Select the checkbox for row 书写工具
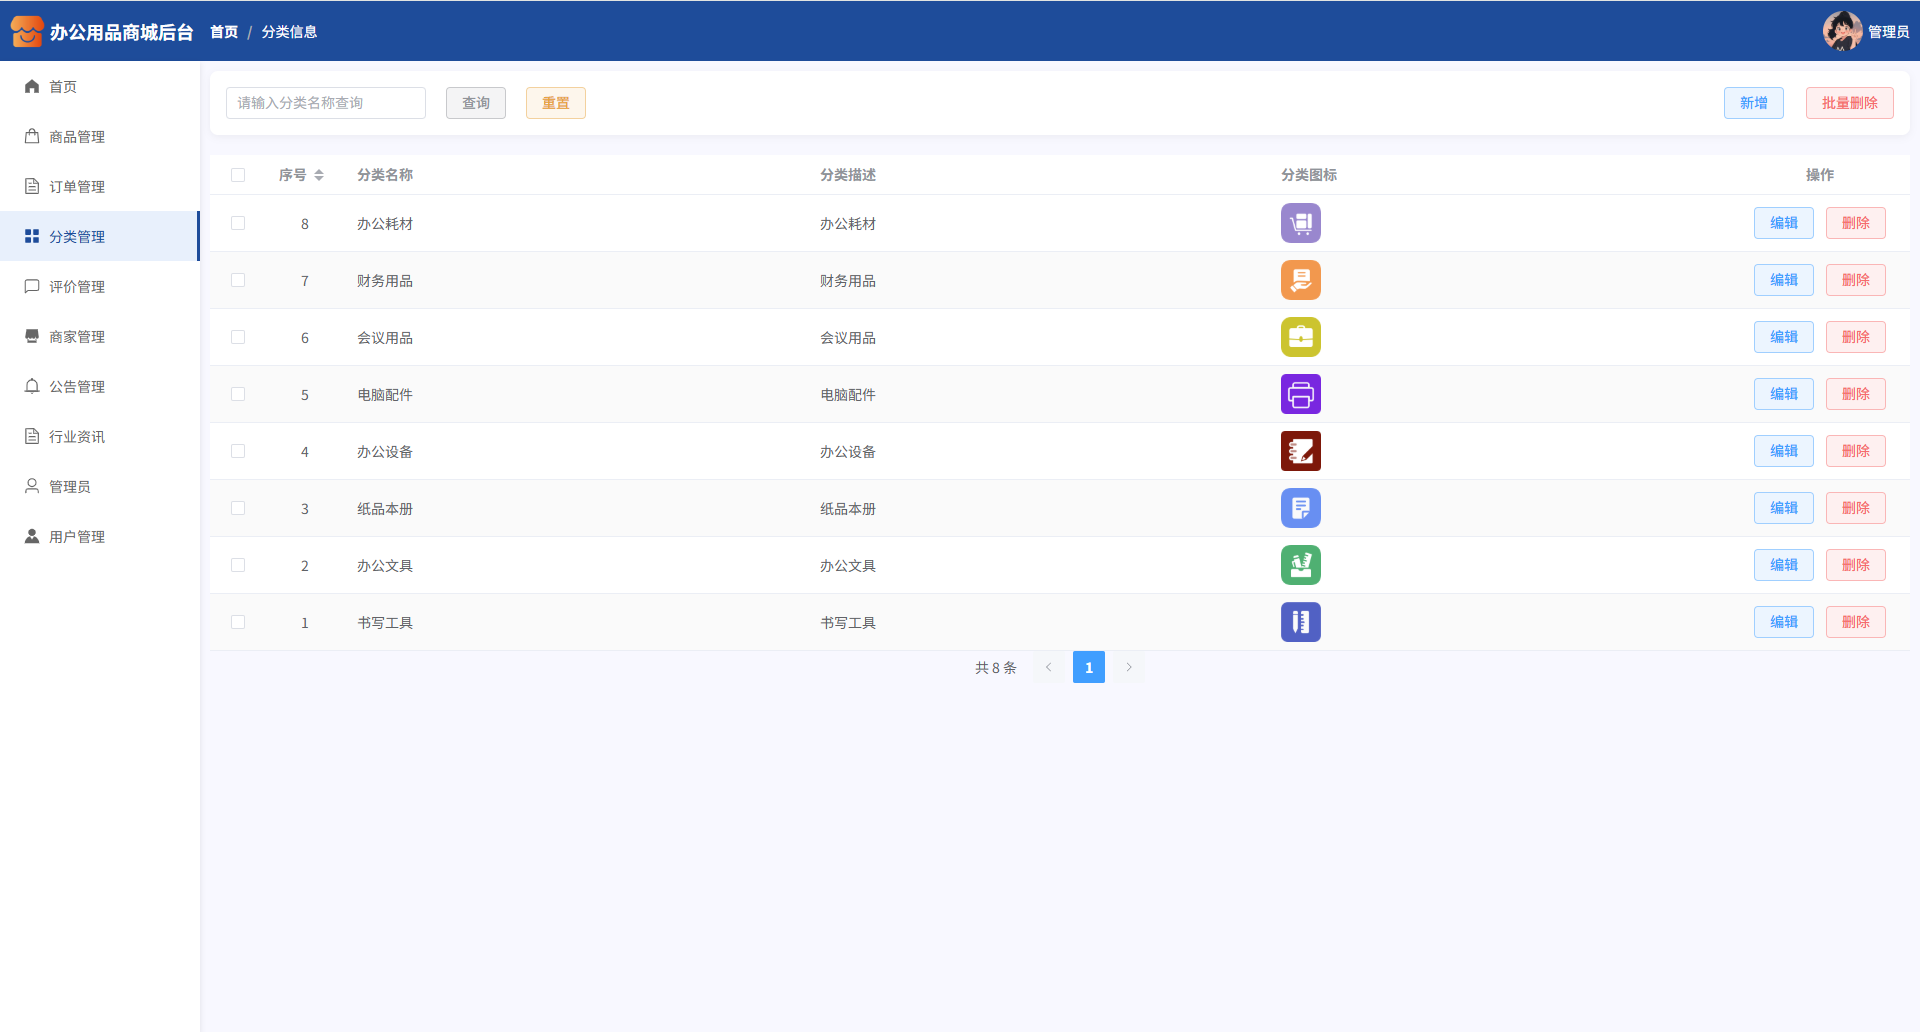 point(238,622)
